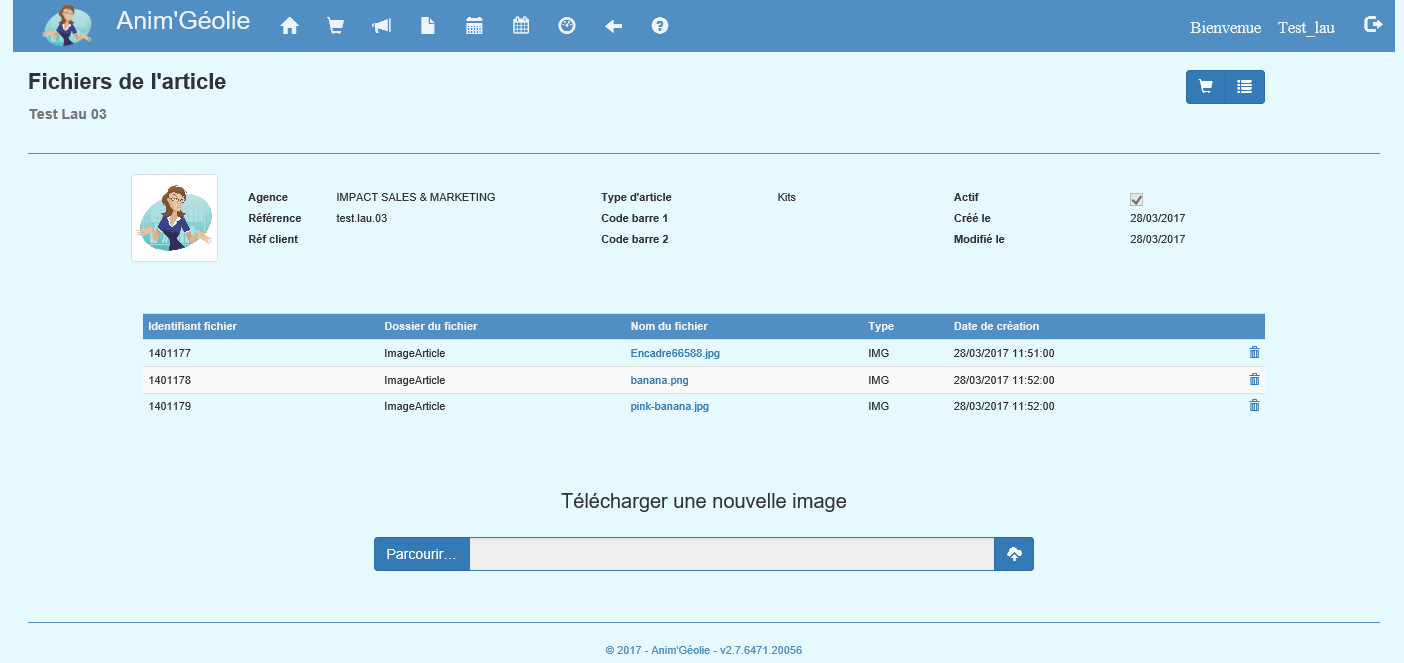Delete the Encadre66588.jpg file with trash icon
The image size is (1404, 663).
(1255, 352)
